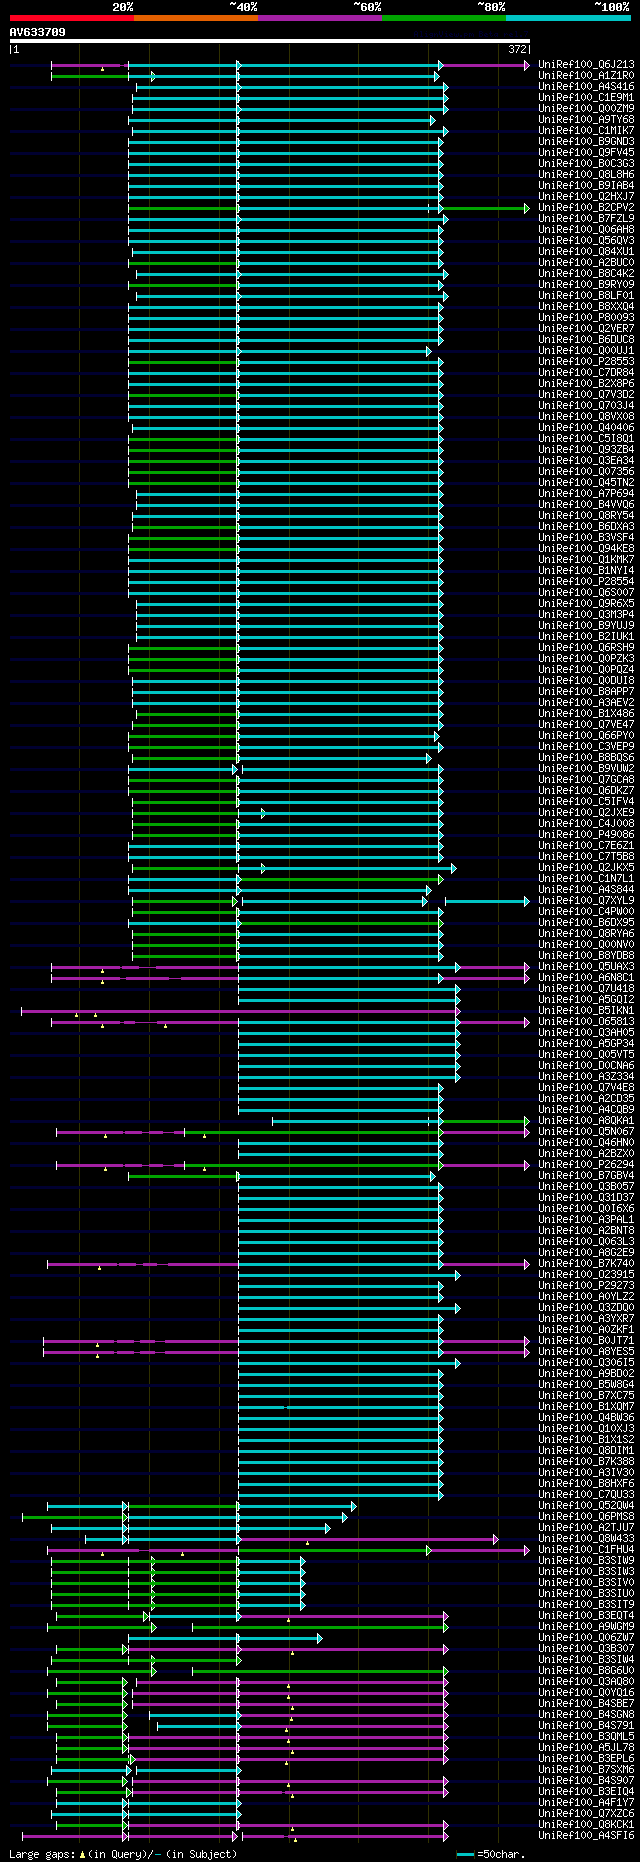Click the orange ~40% identity color bar

(196, 18)
